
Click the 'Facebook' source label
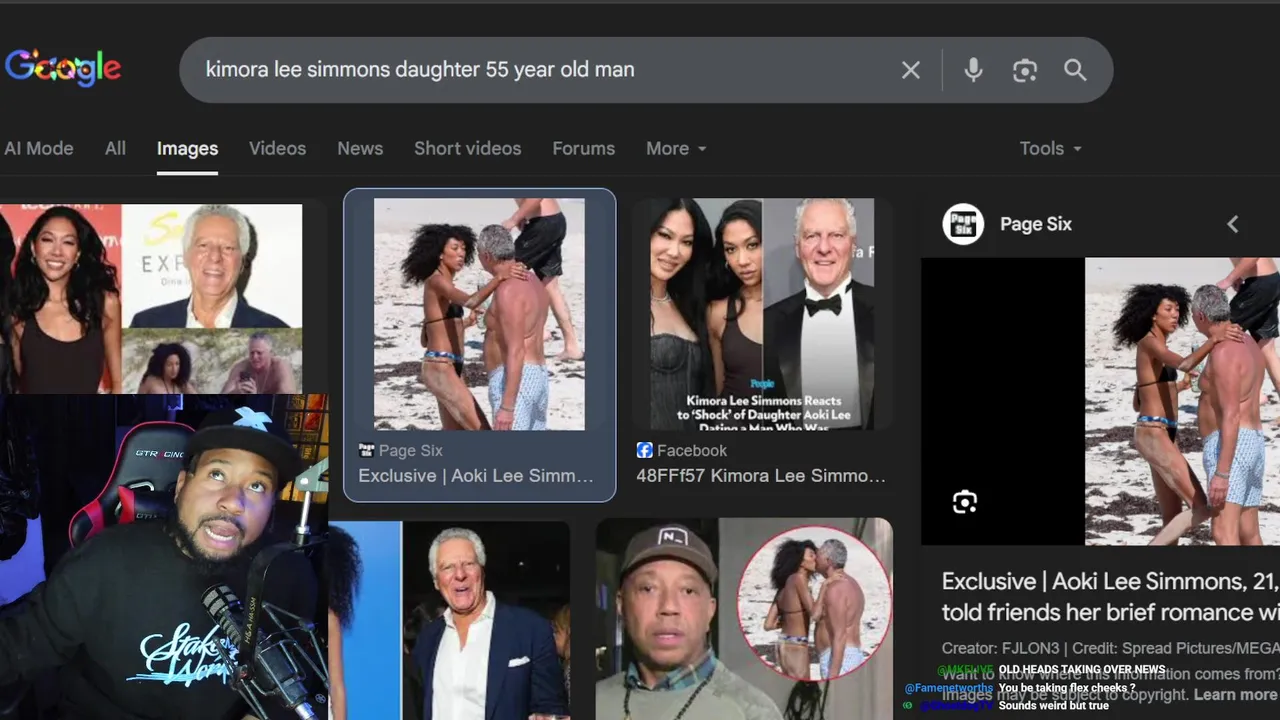(692, 451)
